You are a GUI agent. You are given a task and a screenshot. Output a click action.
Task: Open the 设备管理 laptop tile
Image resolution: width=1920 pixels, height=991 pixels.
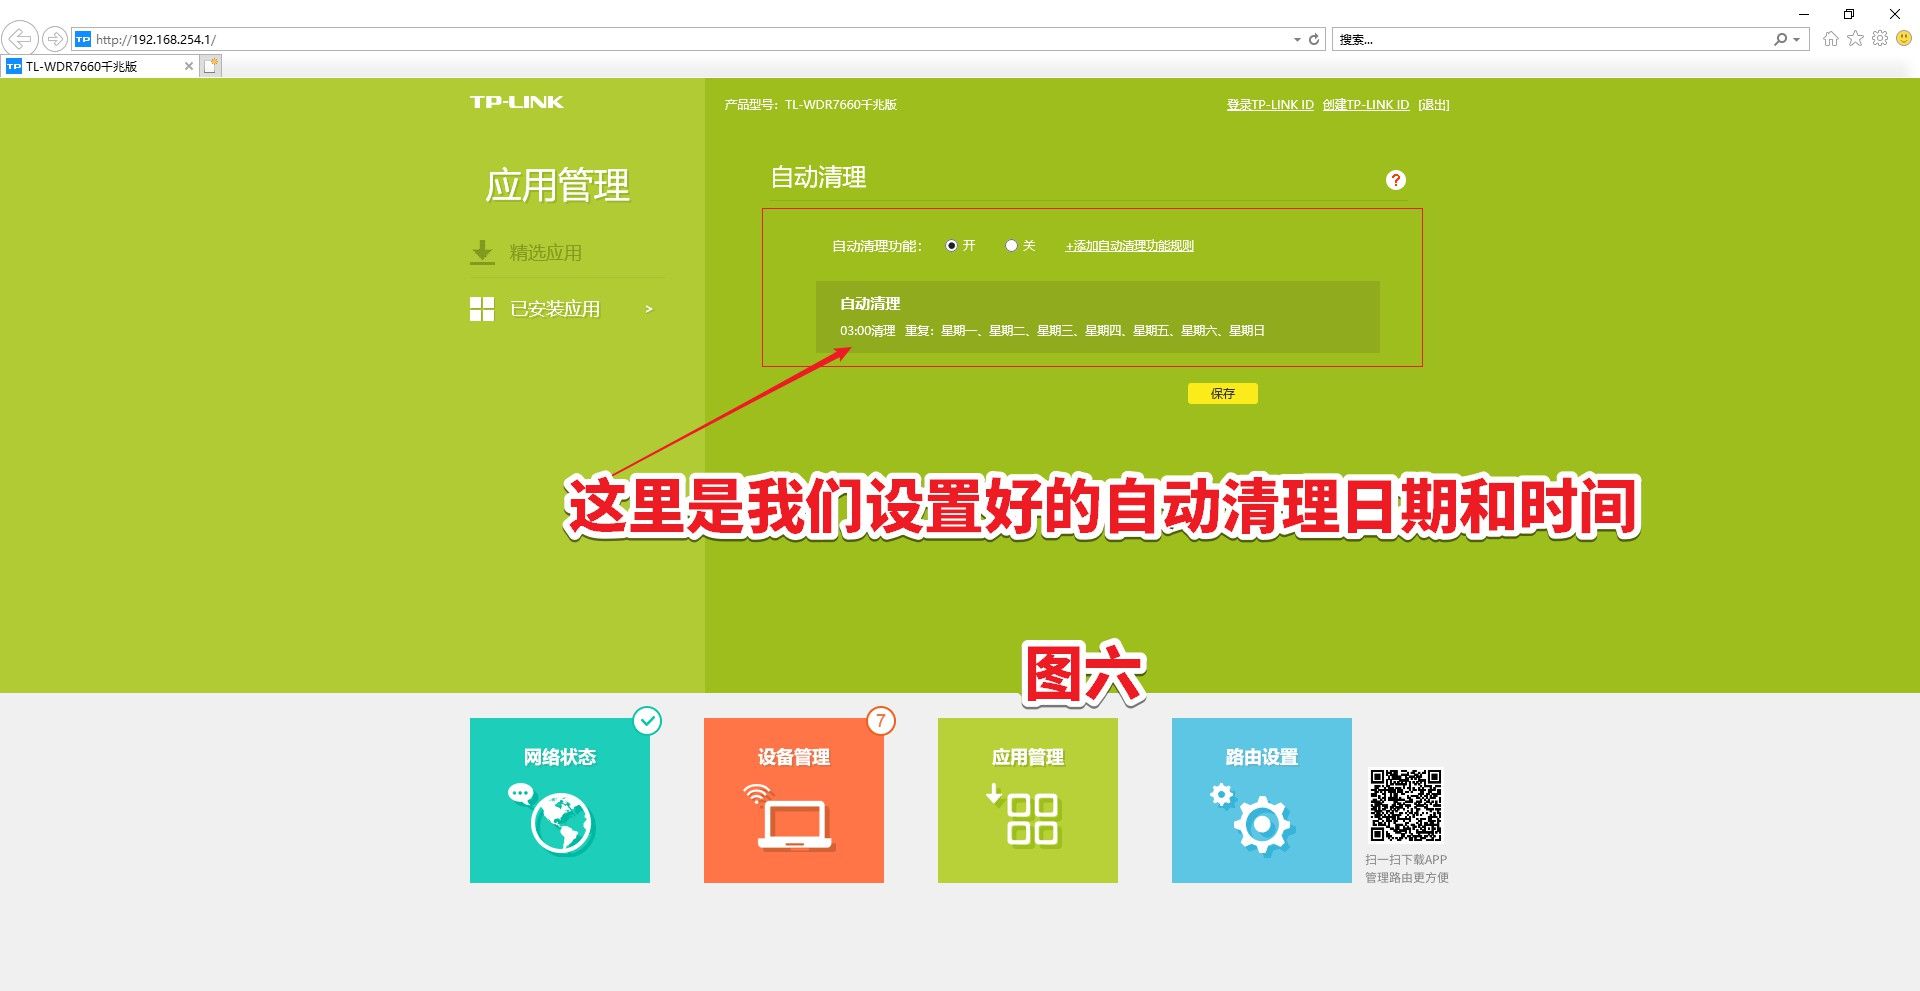click(794, 800)
